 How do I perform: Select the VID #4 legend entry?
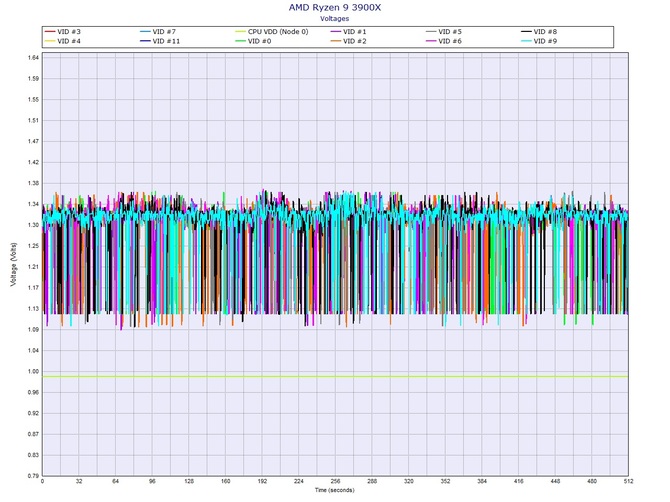[x=63, y=41]
